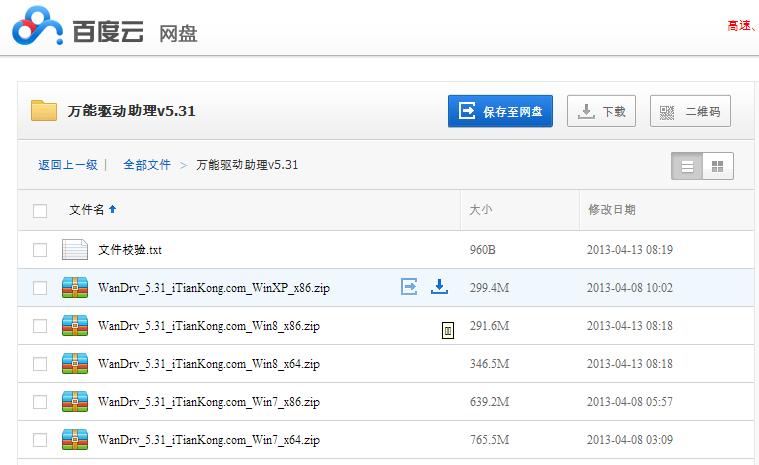The width and height of the screenshot is (759, 465).
Task: Click the folder title 万能驱动助理v5.31
Action: 131,111
